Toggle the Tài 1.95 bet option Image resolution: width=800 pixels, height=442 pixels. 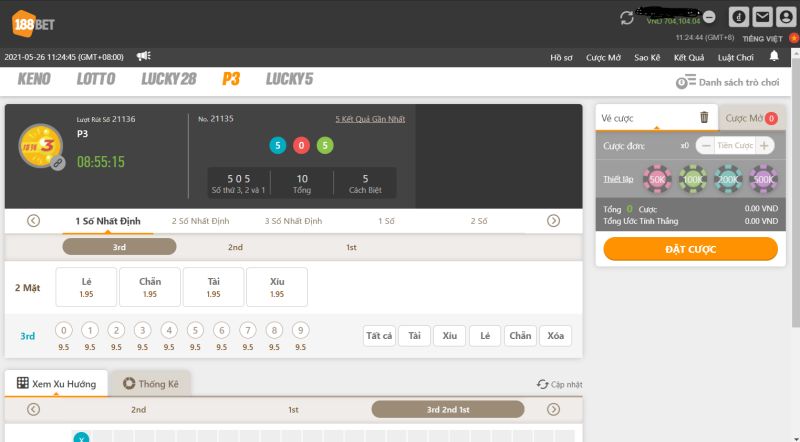click(213, 287)
